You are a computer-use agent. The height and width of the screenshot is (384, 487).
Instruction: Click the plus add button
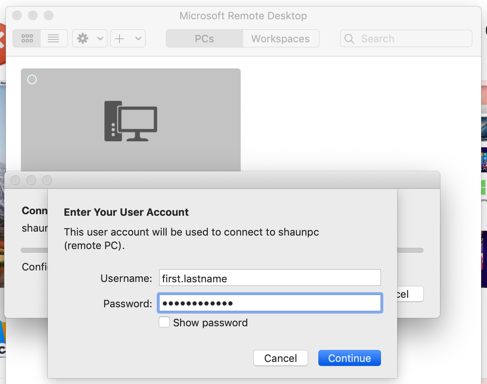point(120,38)
